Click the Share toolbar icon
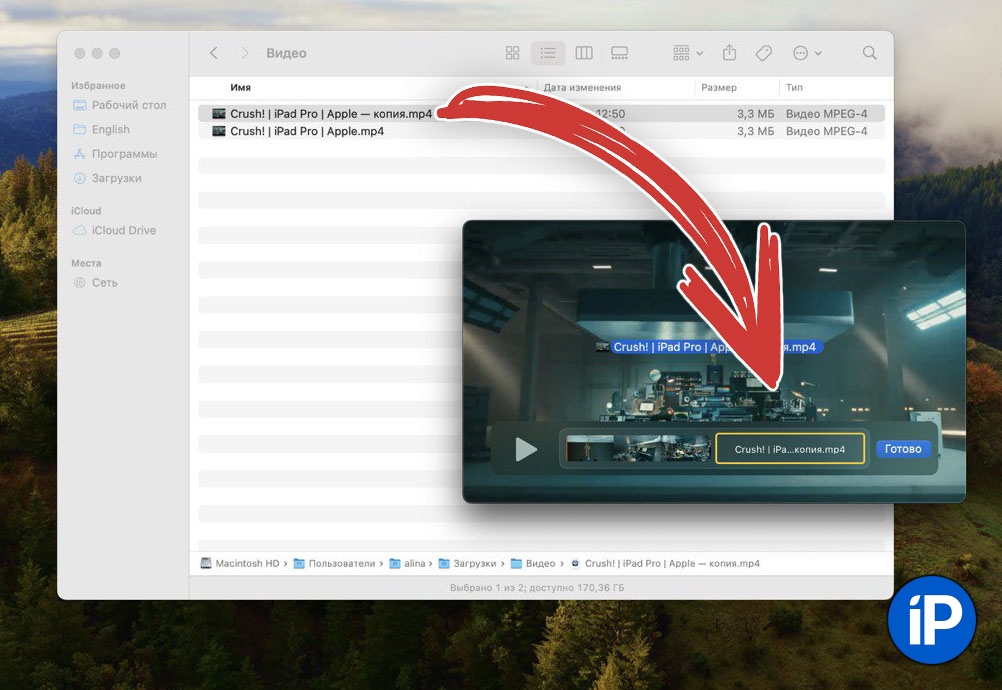 730,53
